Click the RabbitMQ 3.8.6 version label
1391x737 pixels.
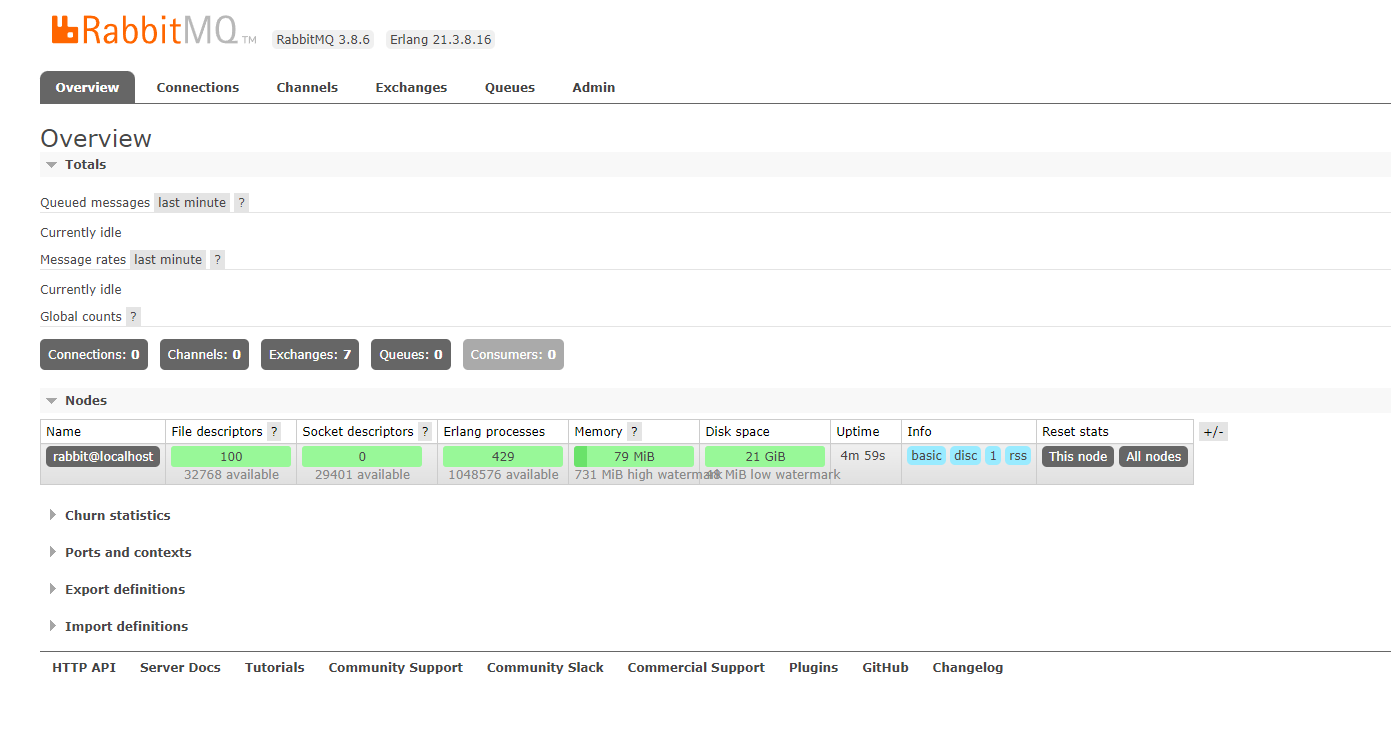point(323,39)
